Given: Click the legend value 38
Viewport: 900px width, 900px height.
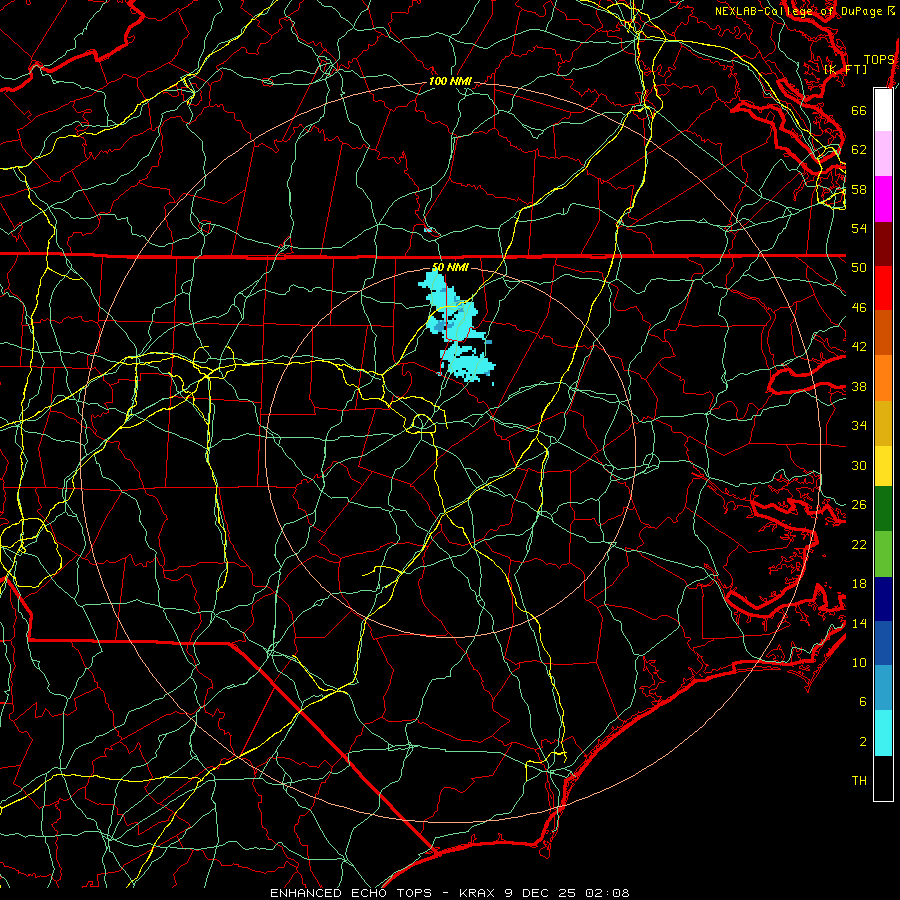Looking at the screenshot, I should click(x=859, y=386).
